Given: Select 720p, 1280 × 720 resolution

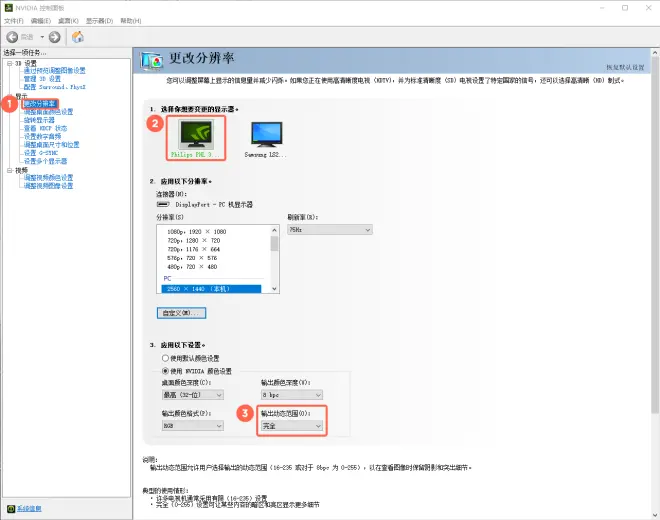Looking at the screenshot, I should (194, 240).
